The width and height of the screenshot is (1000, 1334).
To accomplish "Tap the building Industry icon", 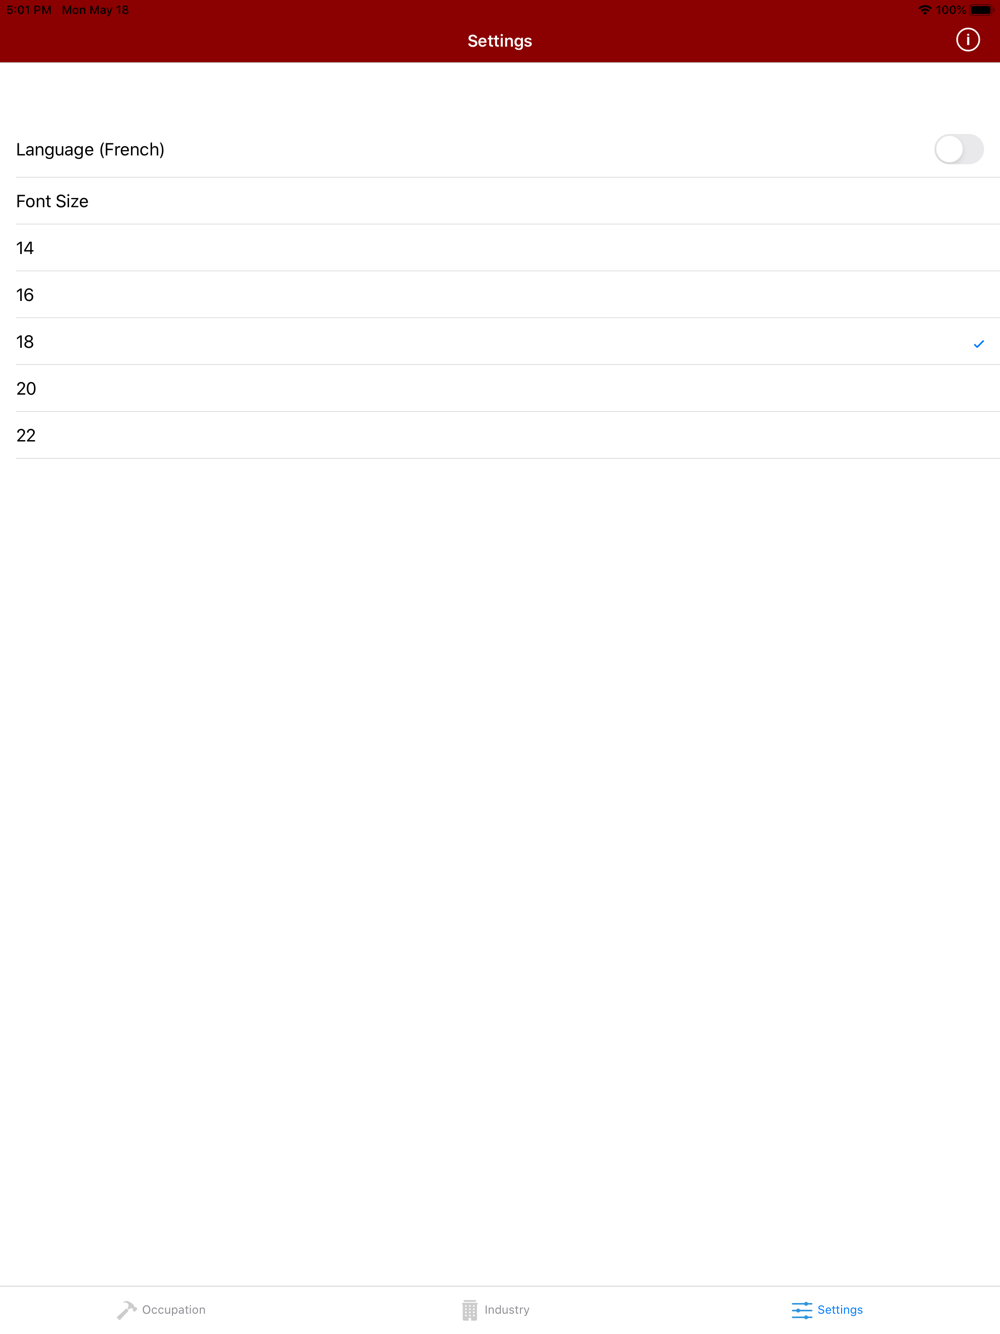I will [x=469, y=1310].
